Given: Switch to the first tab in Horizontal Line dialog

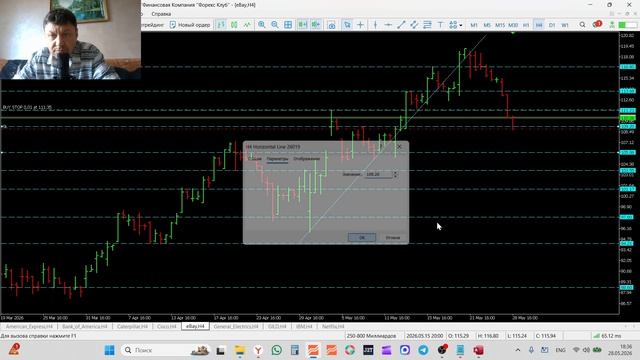Looking at the screenshot, I should [x=255, y=159].
